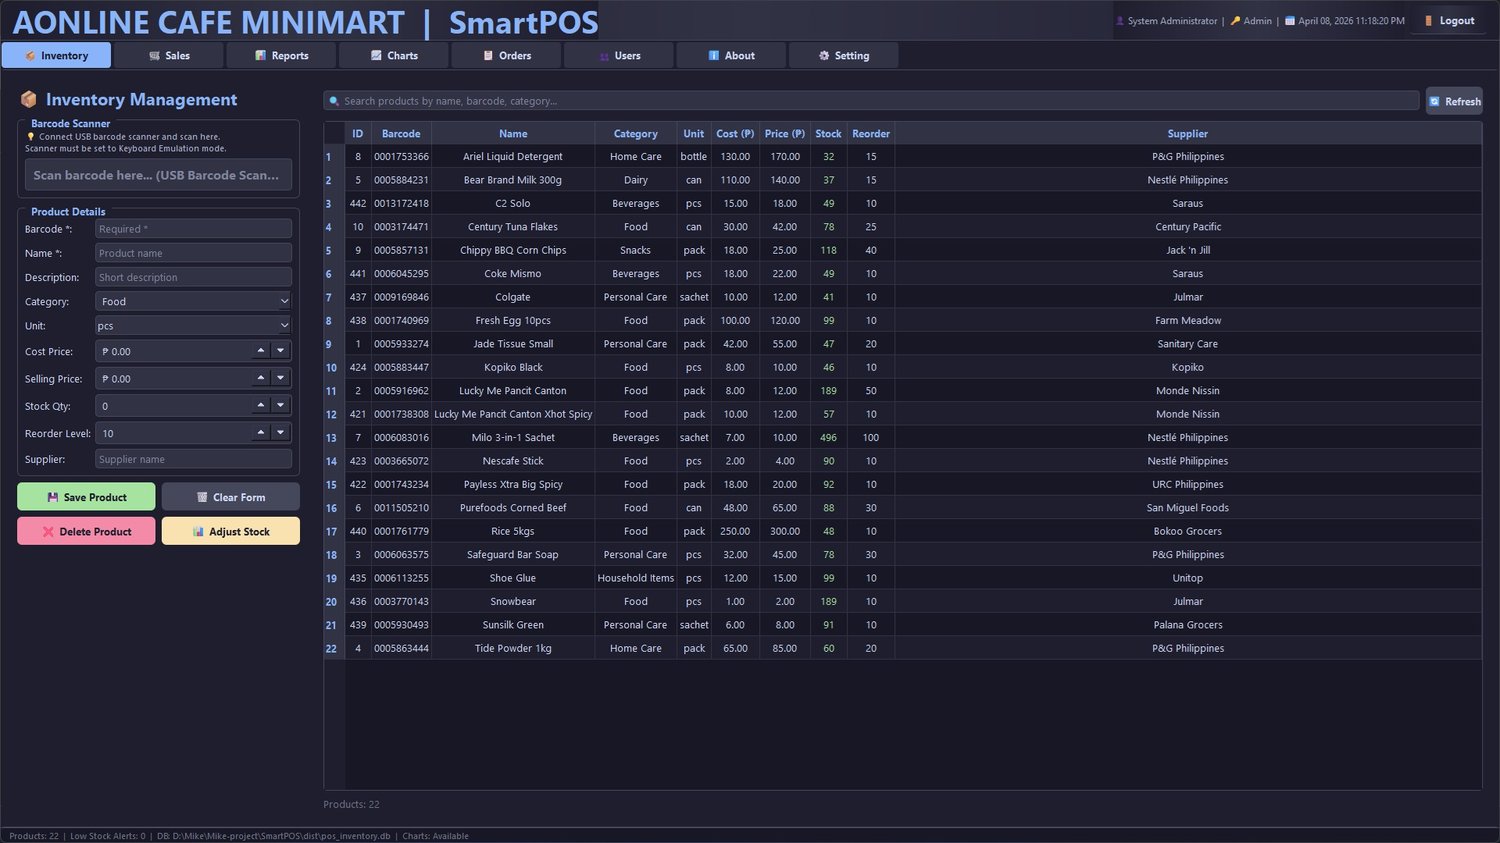Screen dimensions: 1500x843
Task: Sort table by the Barcode column header
Action: tap(401, 133)
